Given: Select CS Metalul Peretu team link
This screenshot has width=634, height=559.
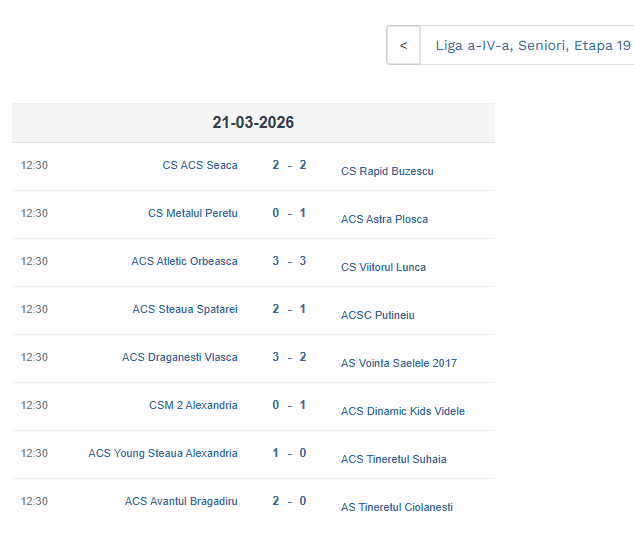Looking at the screenshot, I should tap(193, 213).
